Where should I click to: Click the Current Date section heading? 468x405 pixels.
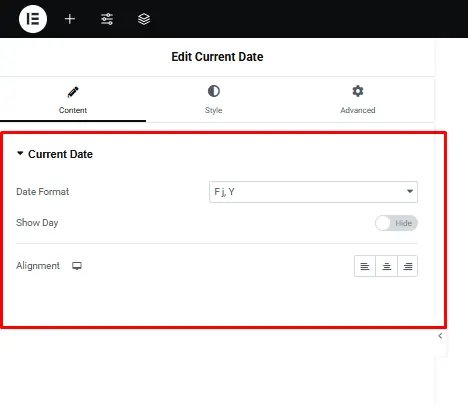click(60, 154)
